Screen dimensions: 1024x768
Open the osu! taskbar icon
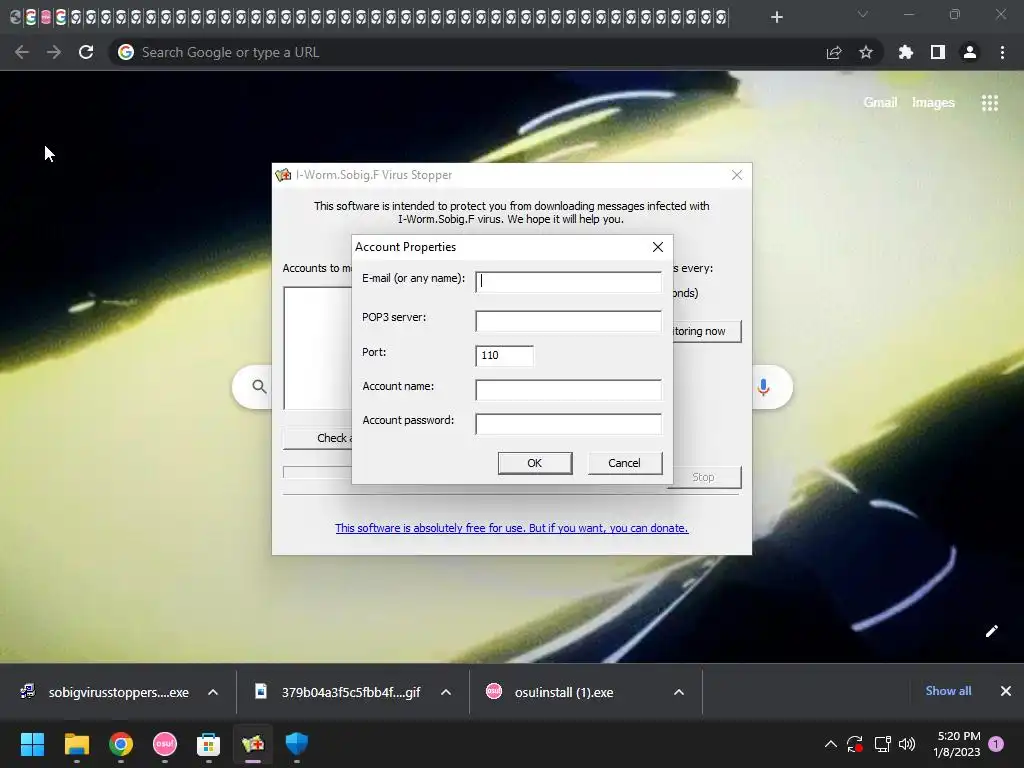click(x=165, y=744)
